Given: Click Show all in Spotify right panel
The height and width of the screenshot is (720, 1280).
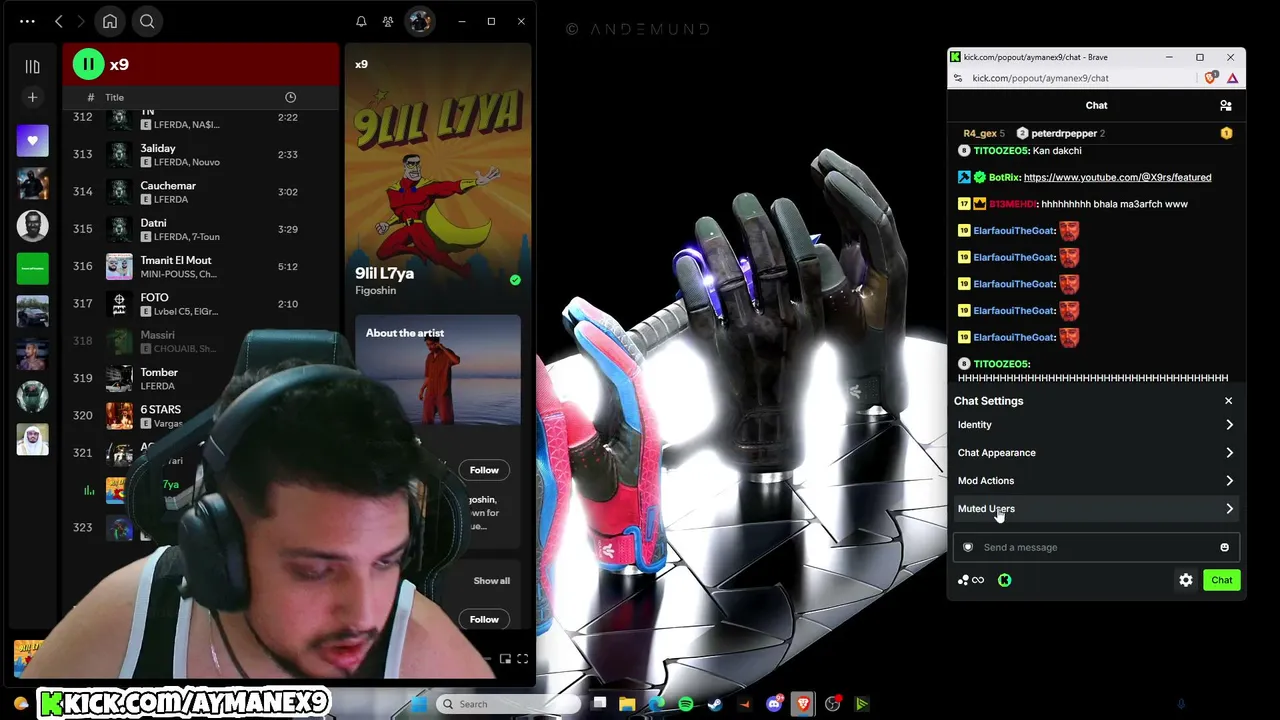Looking at the screenshot, I should coord(491,581).
